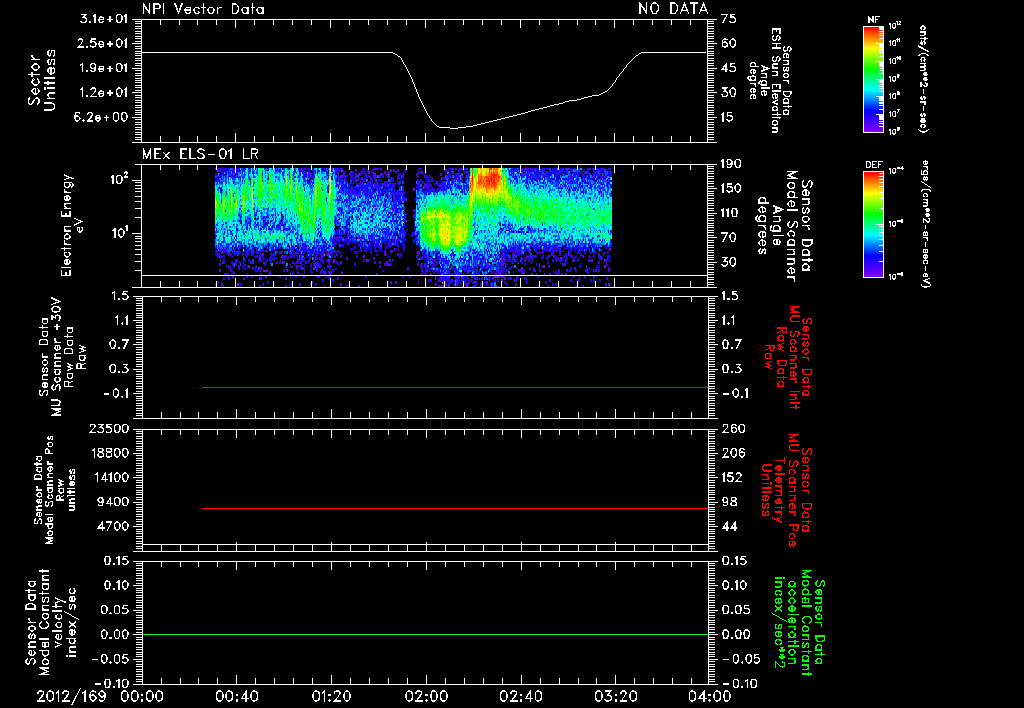The height and width of the screenshot is (708, 1024).
Task: Click the 02:40 time axis marker
Action: click(520, 696)
